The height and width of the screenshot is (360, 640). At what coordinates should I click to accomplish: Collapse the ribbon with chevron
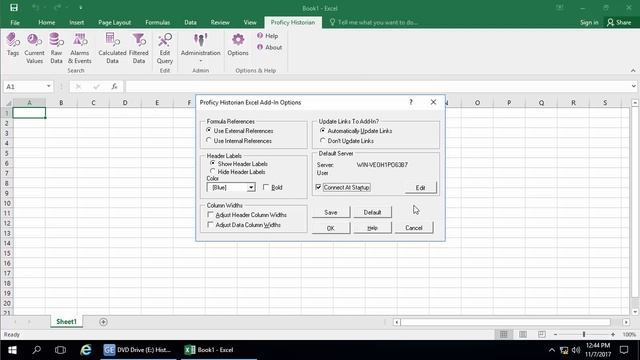pyautogui.click(x=633, y=71)
